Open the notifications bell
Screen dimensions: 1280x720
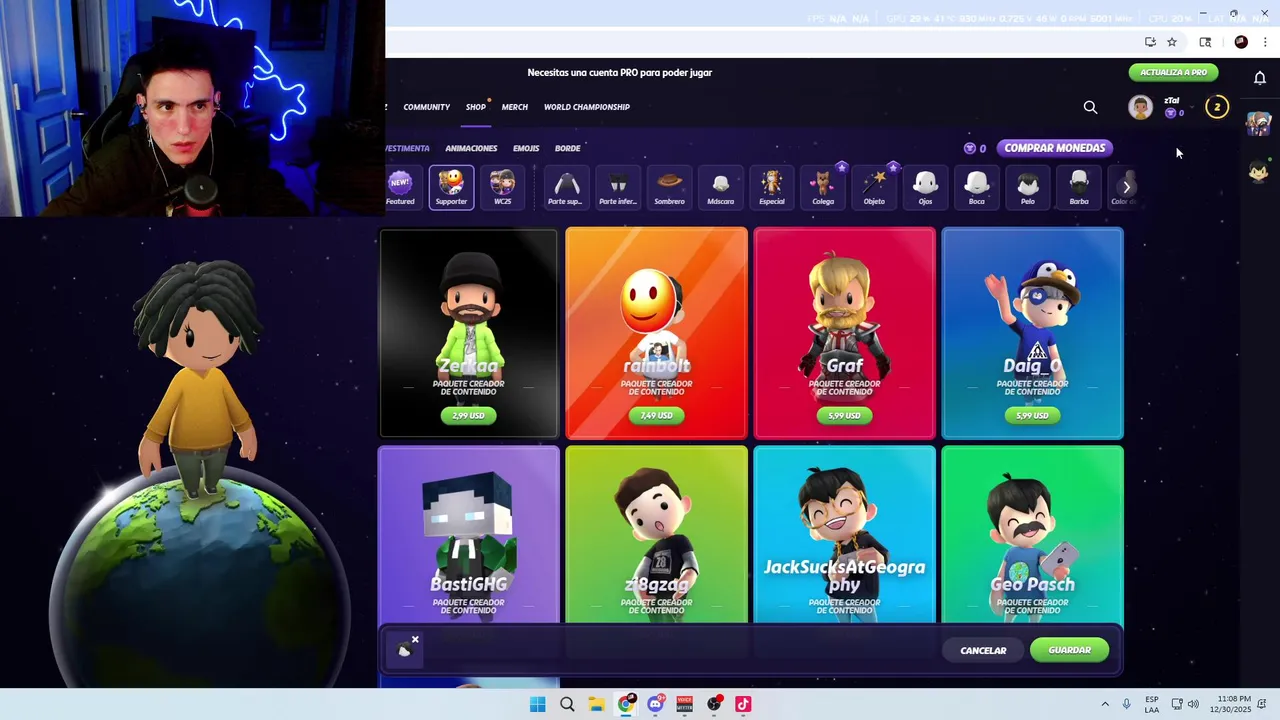point(1260,77)
